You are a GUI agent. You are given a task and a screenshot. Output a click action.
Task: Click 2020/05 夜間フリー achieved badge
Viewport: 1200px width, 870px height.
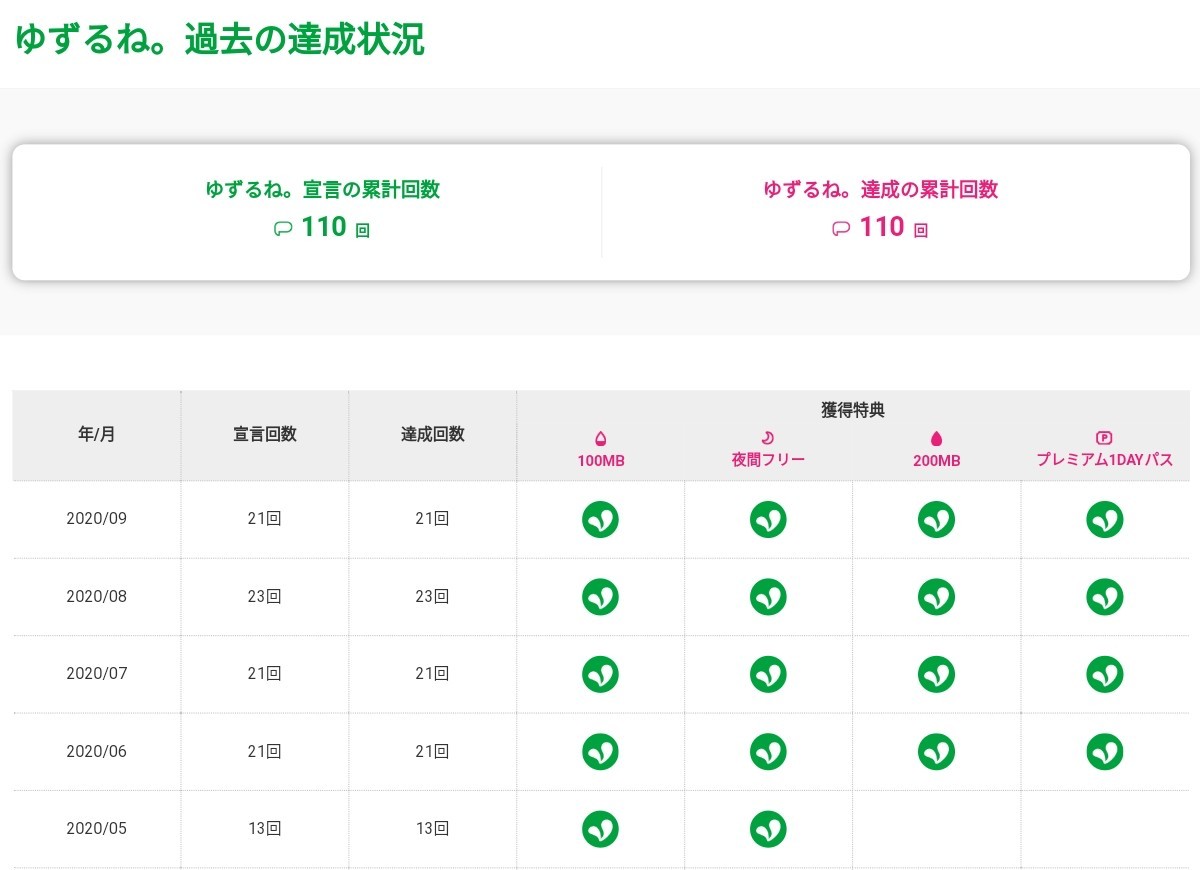point(768,828)
